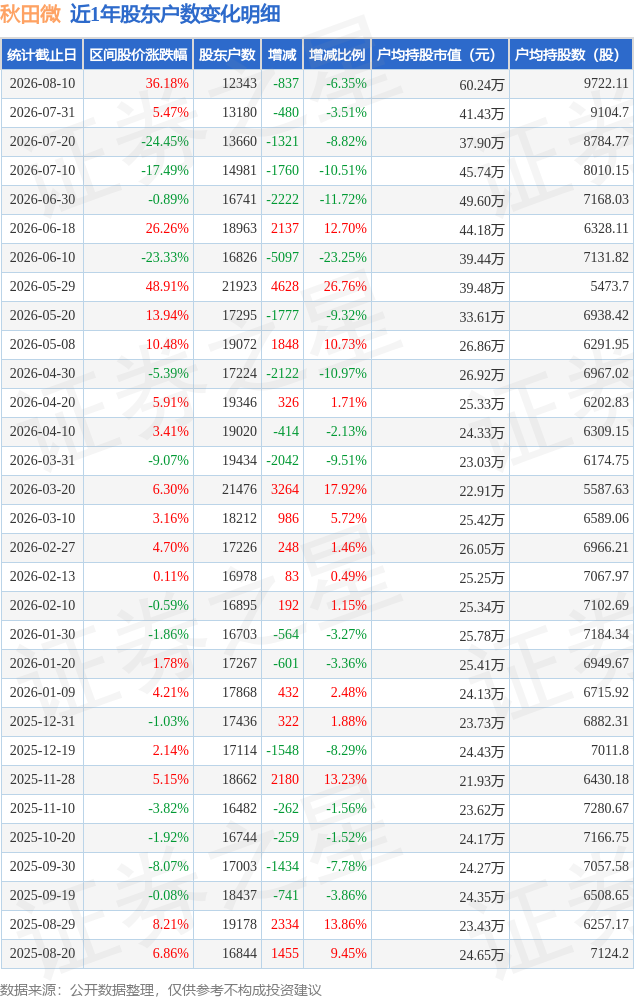Click the 60.24万 market value cell
The image size is (634, 999).
coord(481,85)
